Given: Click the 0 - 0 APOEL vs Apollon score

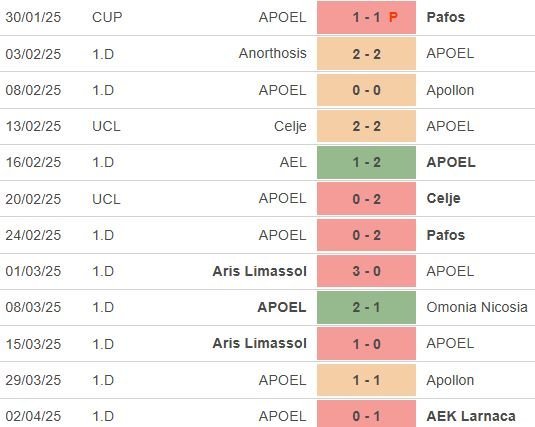Looking at the screenshot, I should [x=366, y=90].
